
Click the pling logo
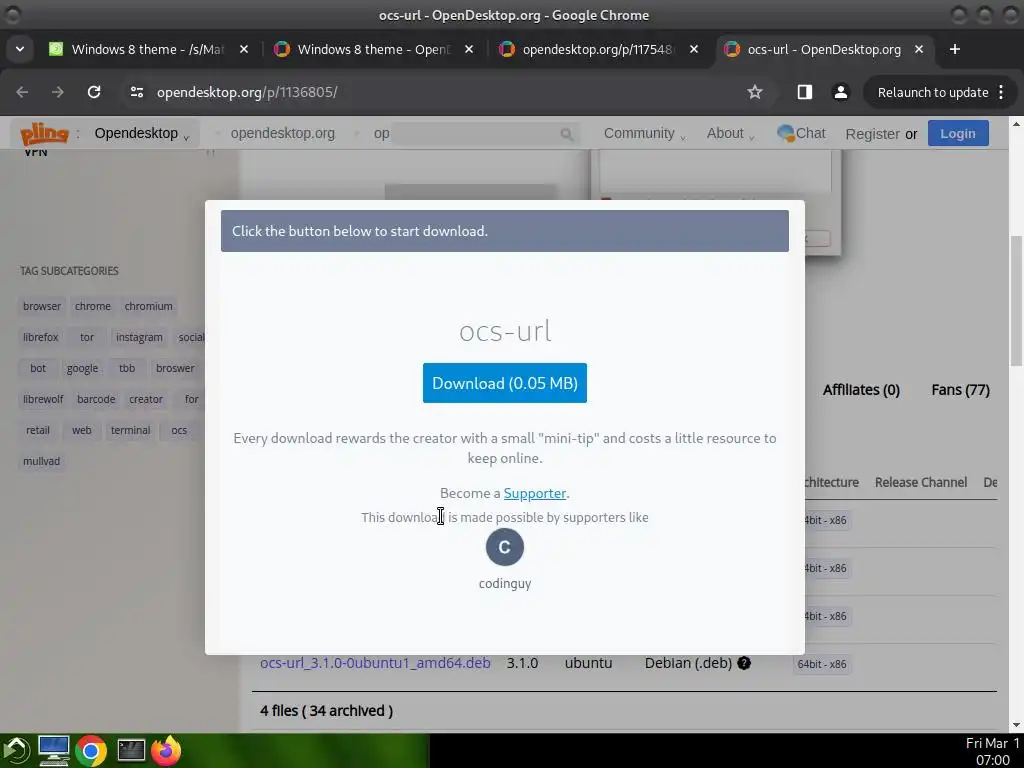point(44,133)
